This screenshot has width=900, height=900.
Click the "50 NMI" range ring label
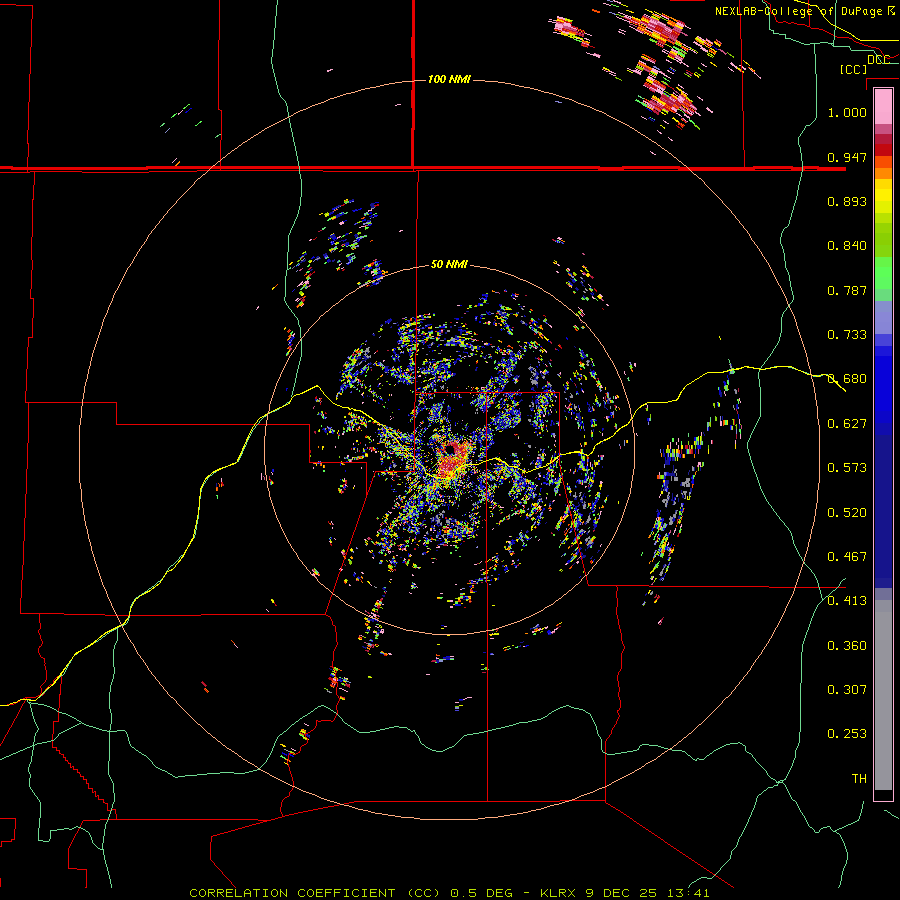pos(449,265)
